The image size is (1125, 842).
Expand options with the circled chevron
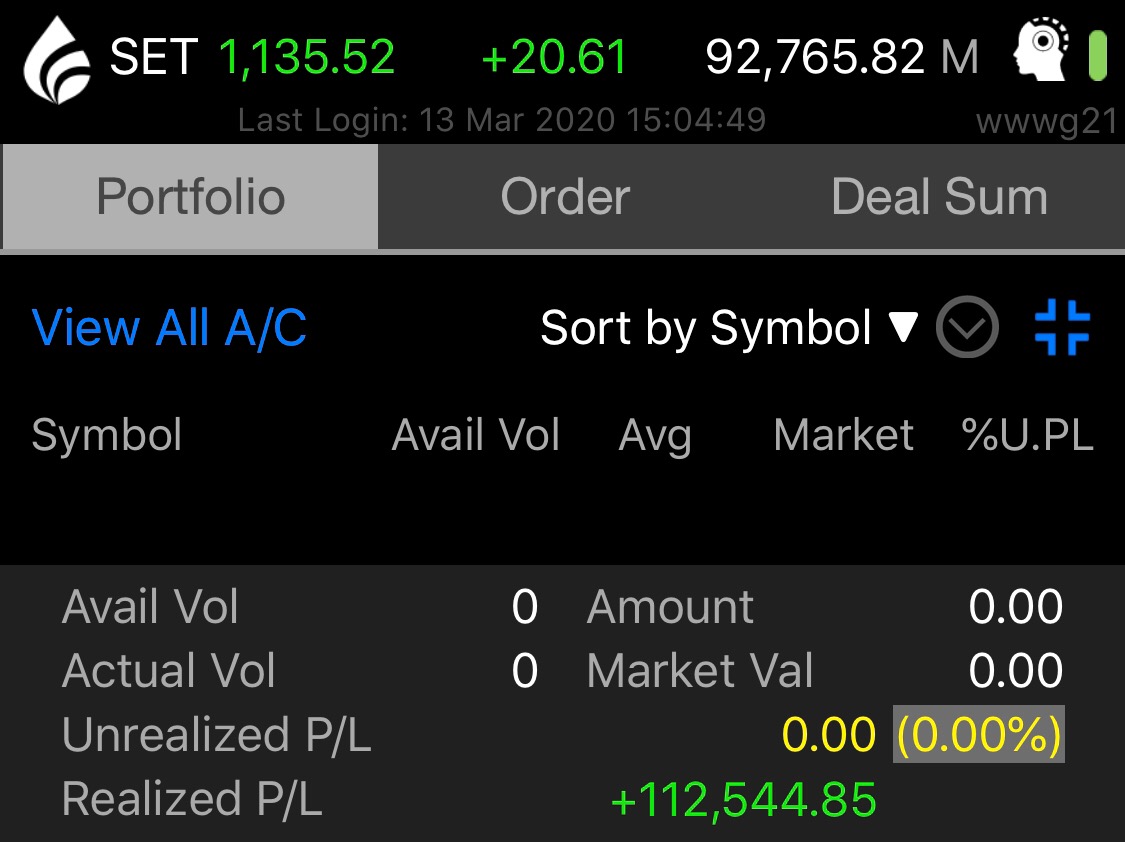[967, 328]
